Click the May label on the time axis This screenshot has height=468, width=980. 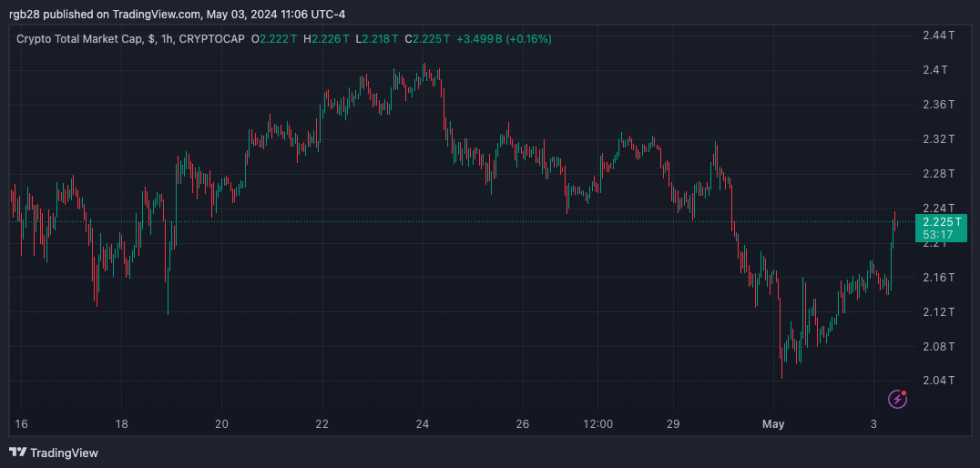pyautogui.click(x=773, y=424)
